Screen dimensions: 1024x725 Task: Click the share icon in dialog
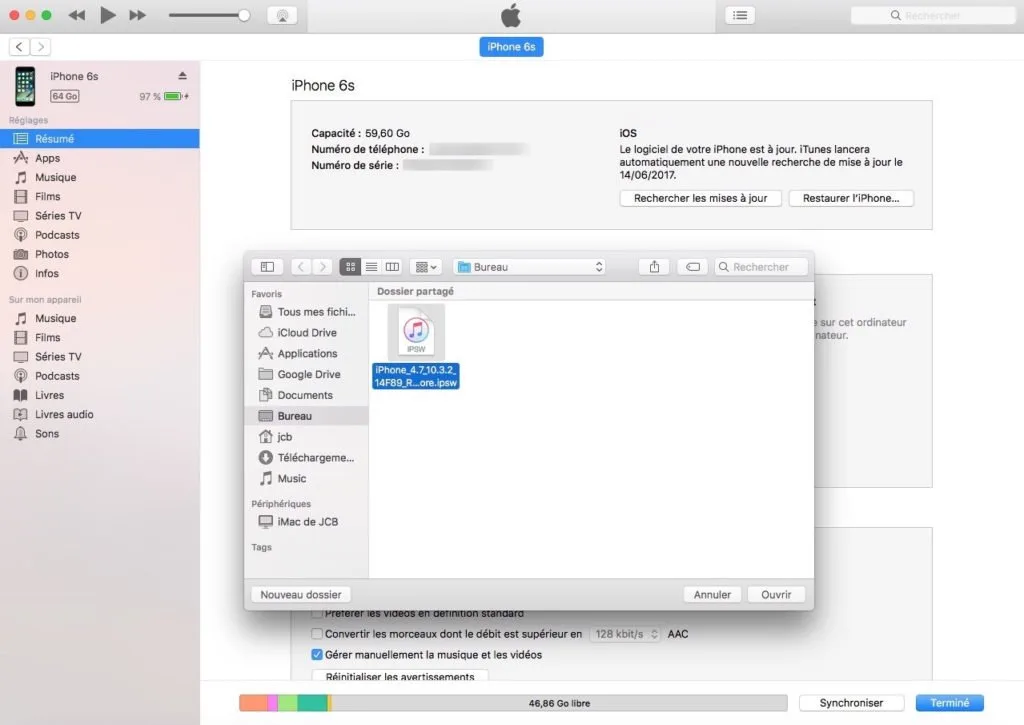click(654, 266)
